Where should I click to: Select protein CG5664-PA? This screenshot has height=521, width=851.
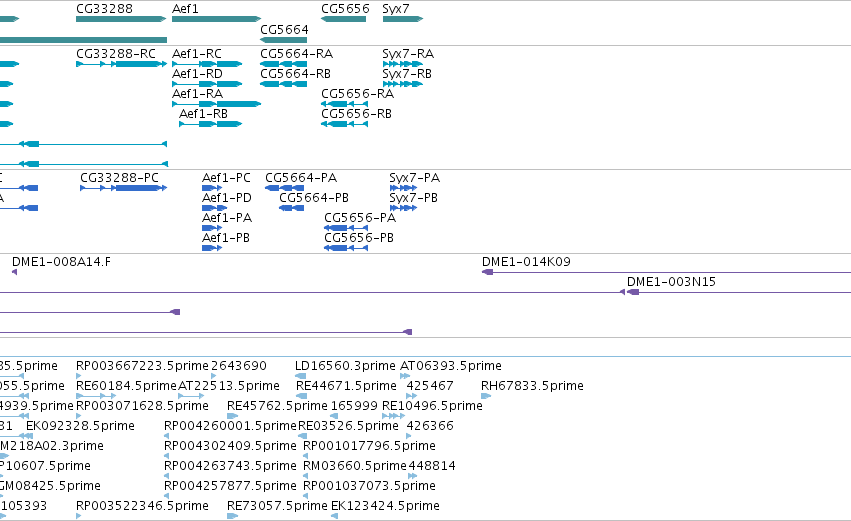284,188
